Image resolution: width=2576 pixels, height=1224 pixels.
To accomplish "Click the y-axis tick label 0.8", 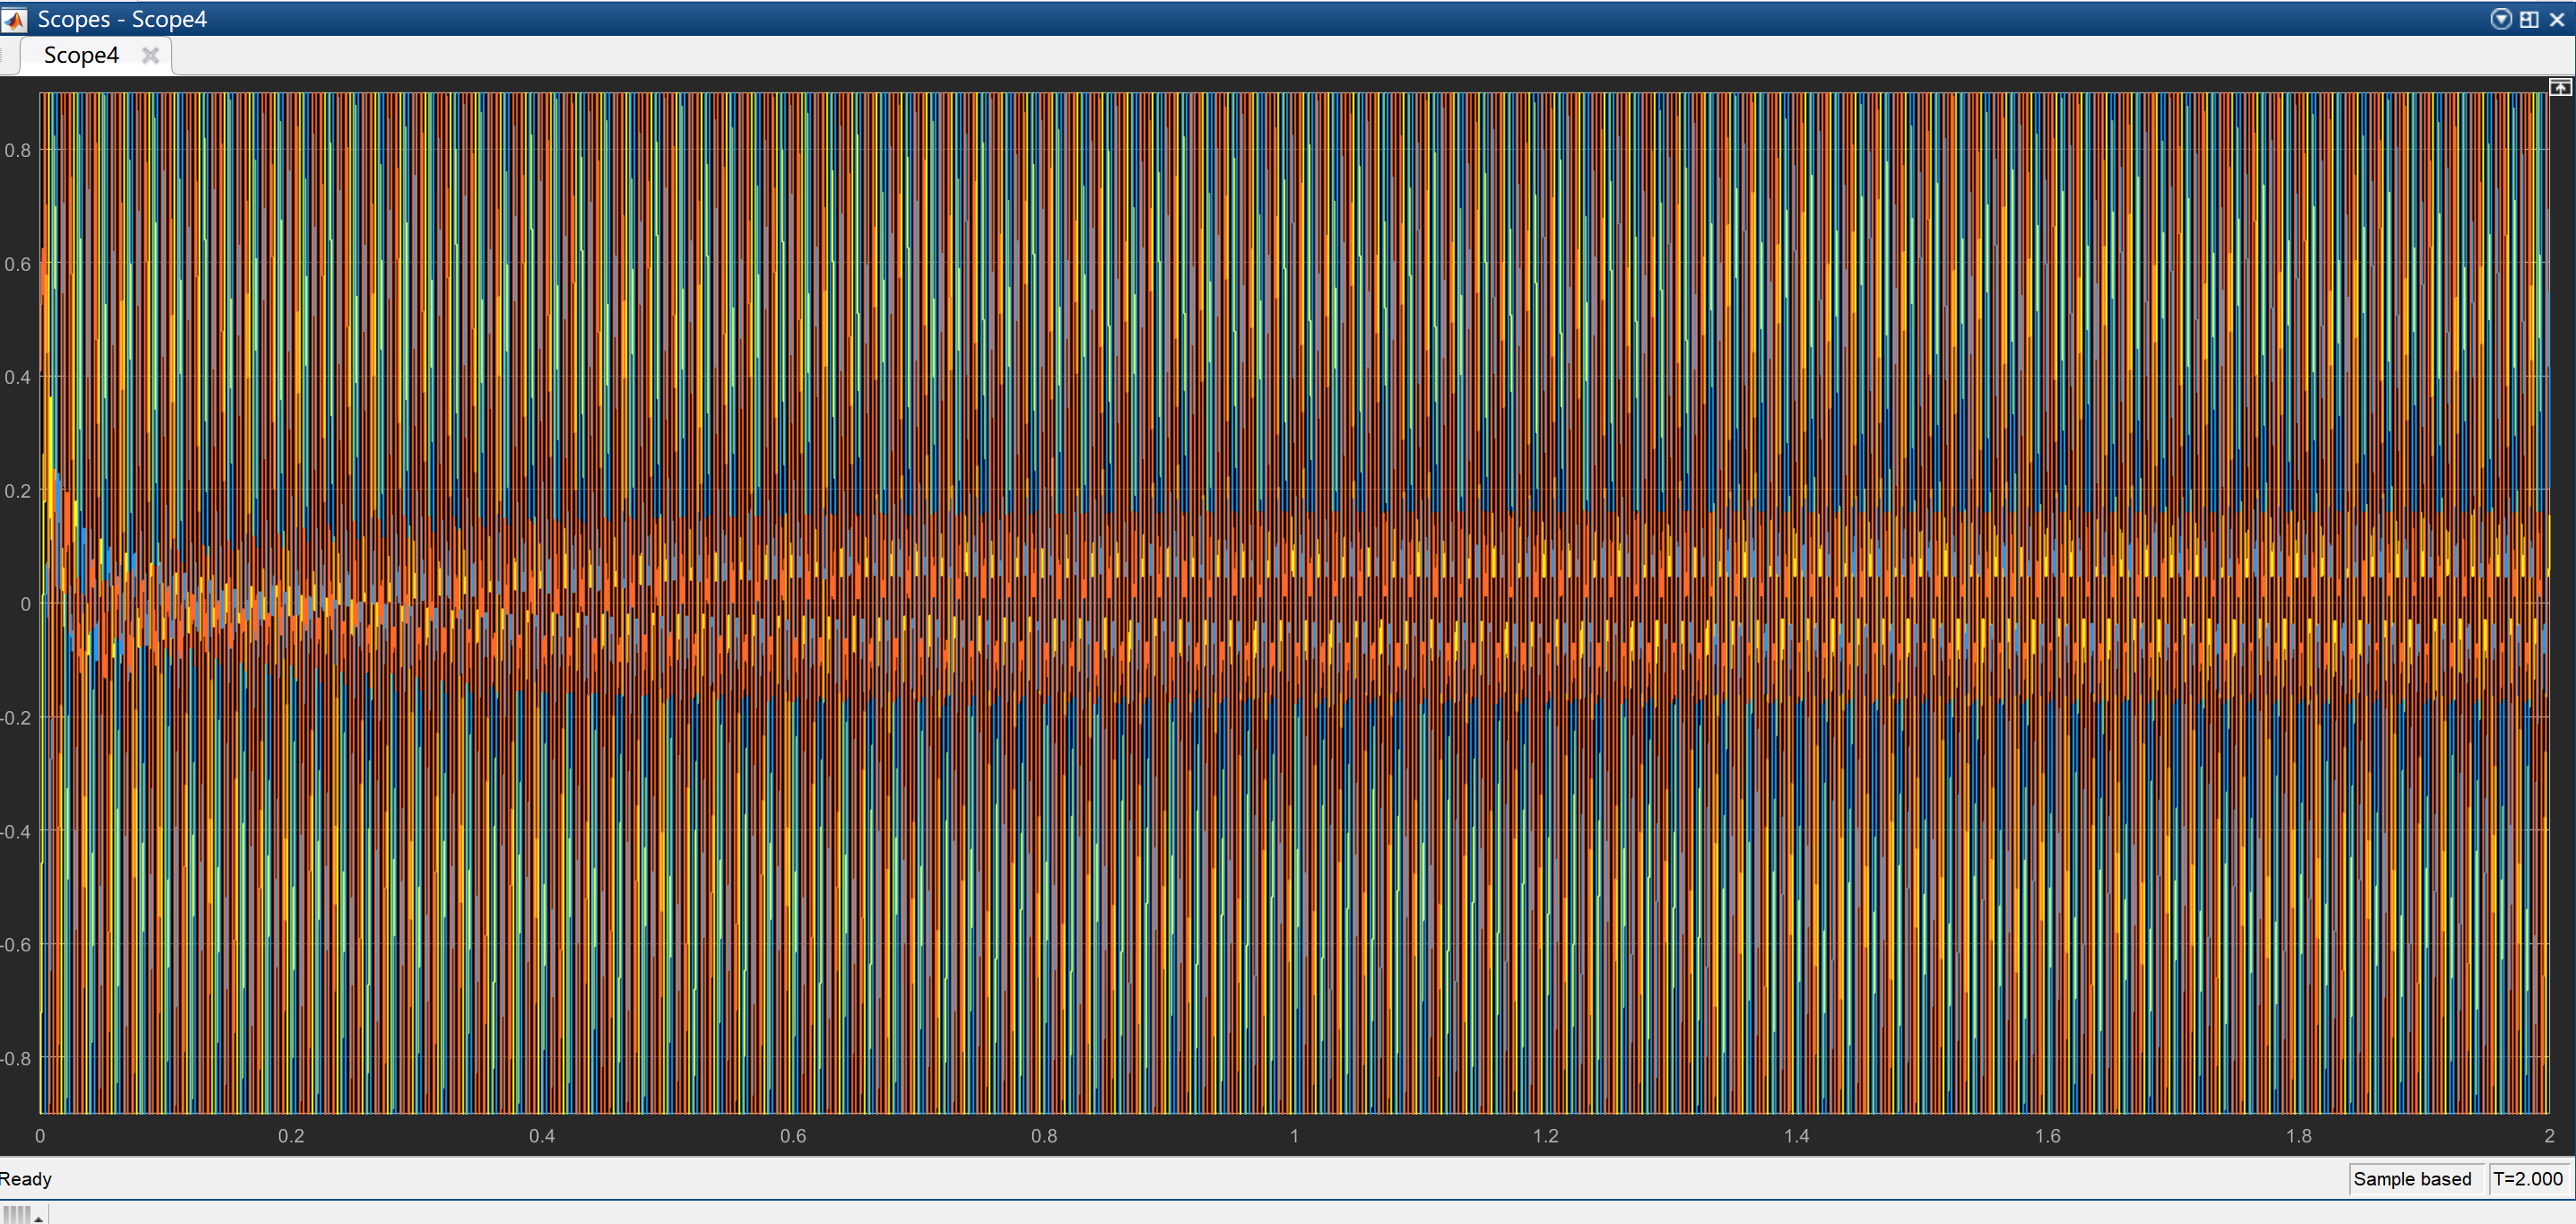I will click(x=18, y=151).
